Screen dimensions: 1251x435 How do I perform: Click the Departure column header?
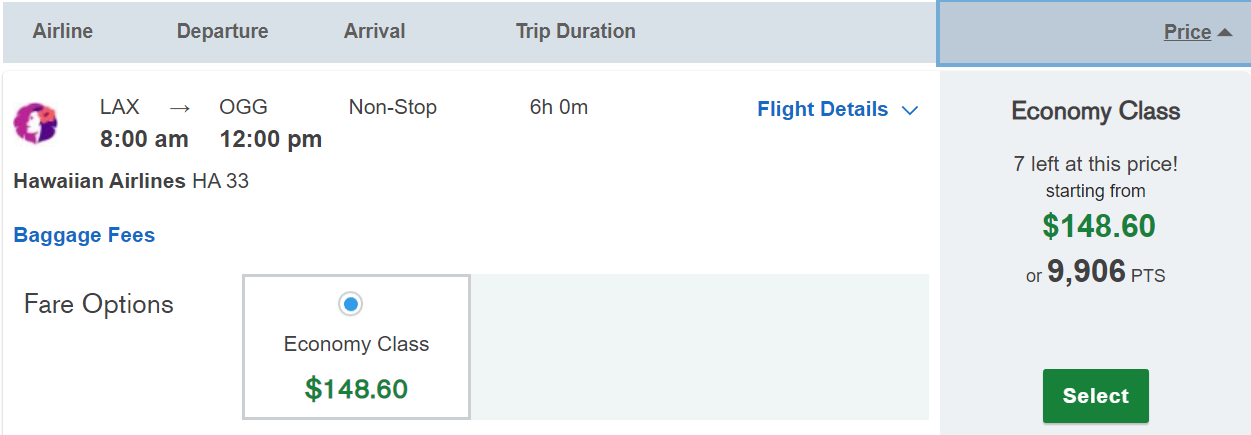click(222, 31)
